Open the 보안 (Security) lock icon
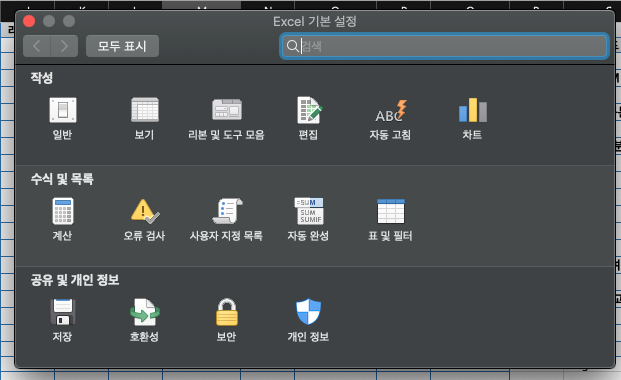This screenshot has width=621, height=380. [227, 312]
